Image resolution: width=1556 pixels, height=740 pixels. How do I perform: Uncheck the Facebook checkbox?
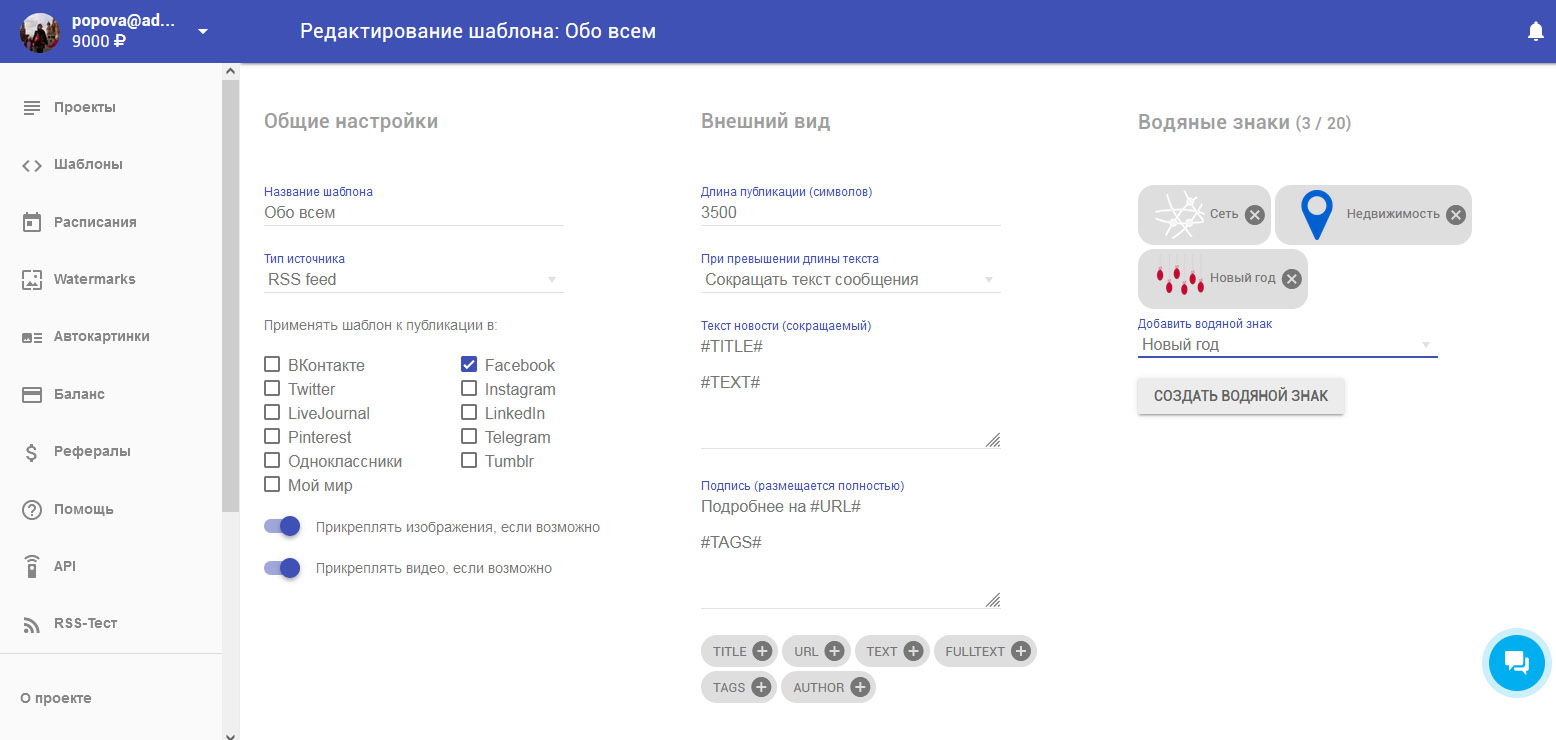(469, 365)
